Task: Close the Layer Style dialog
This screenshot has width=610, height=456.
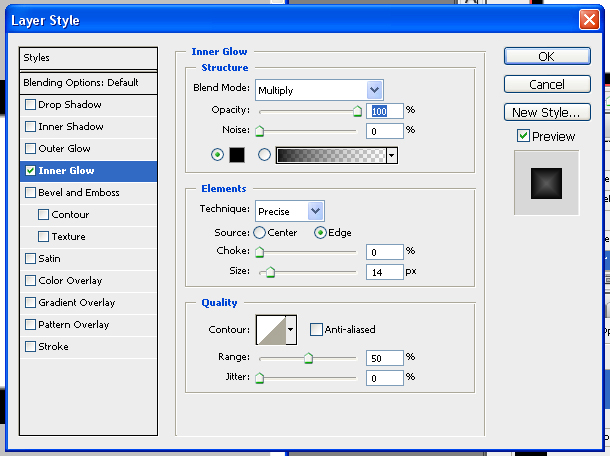Action: (589, 20)
